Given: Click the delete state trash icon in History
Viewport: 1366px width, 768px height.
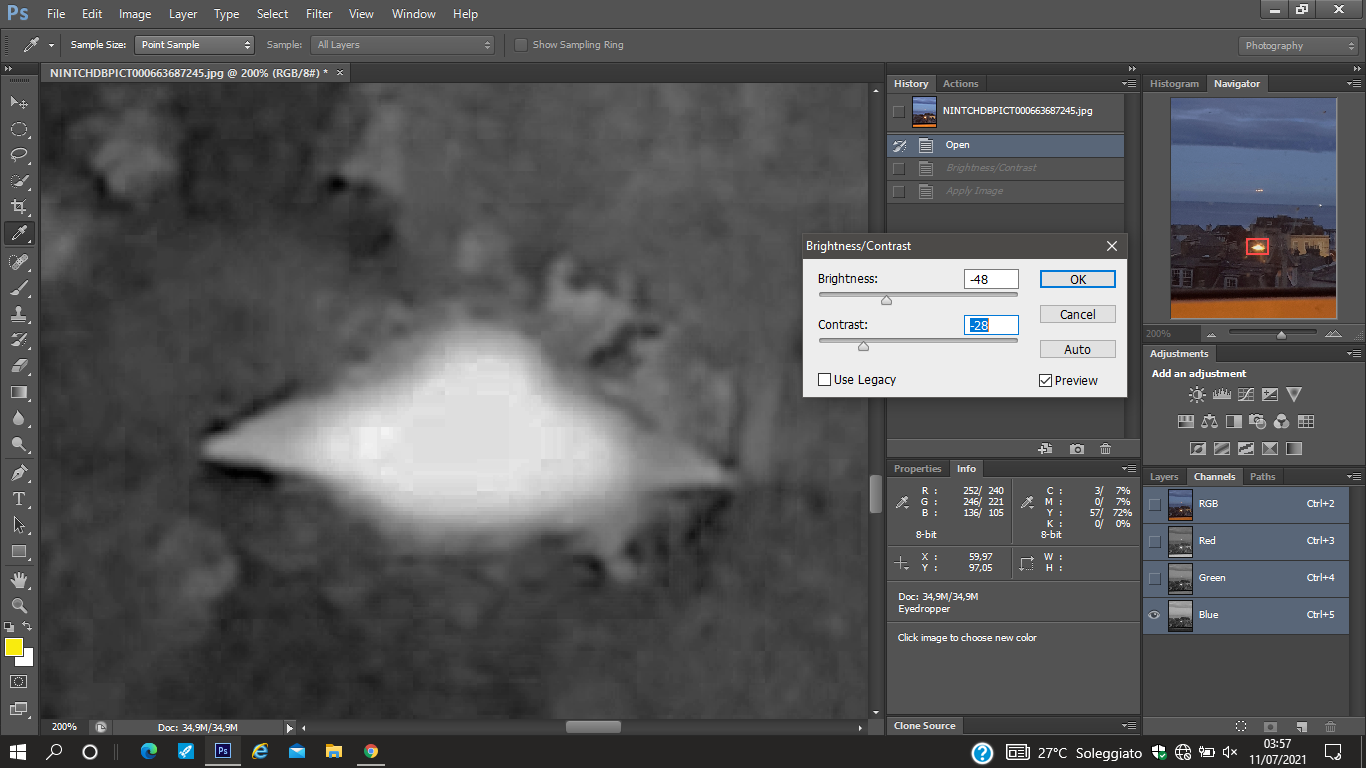Looking at the screenshot, I should 1105,450.
